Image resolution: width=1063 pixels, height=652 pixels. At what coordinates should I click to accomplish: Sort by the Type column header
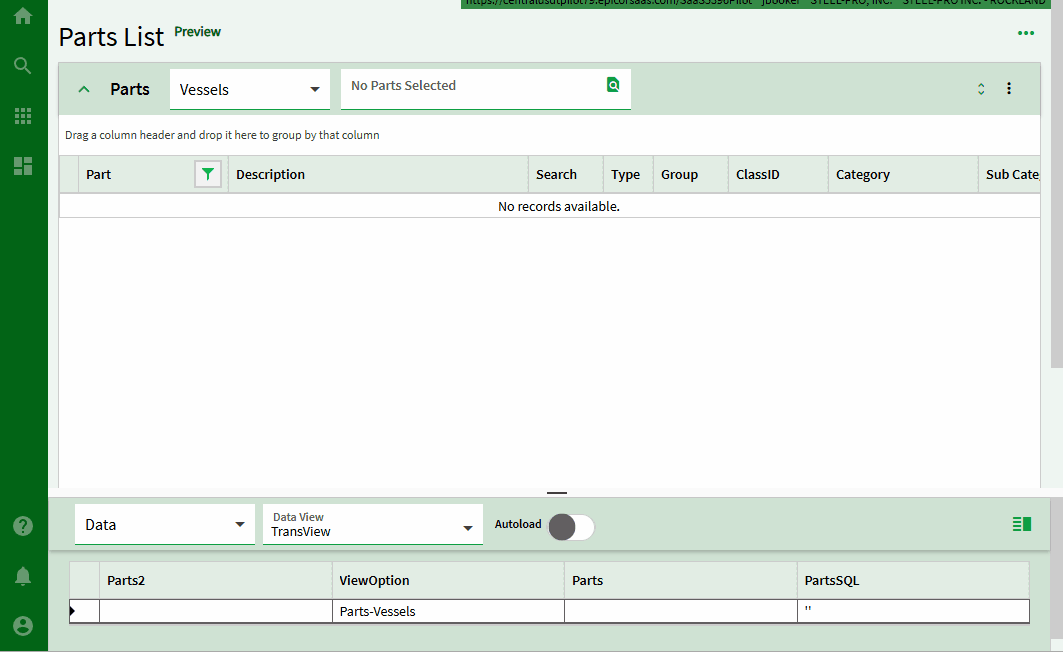[628, 175]
